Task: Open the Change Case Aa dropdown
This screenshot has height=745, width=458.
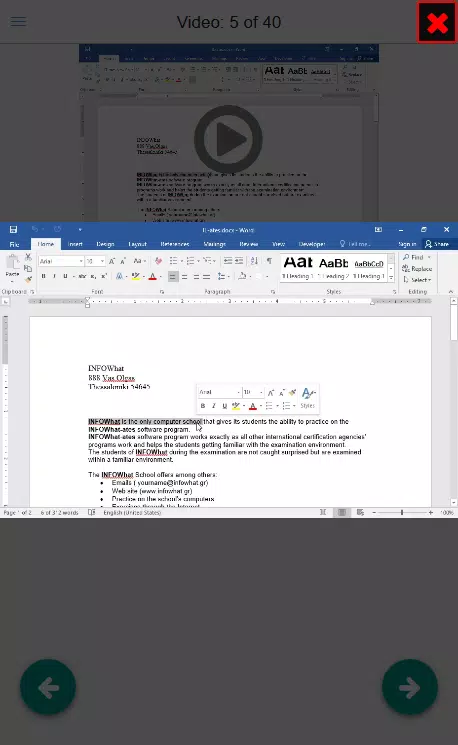Action: click(x=138, y=261)
